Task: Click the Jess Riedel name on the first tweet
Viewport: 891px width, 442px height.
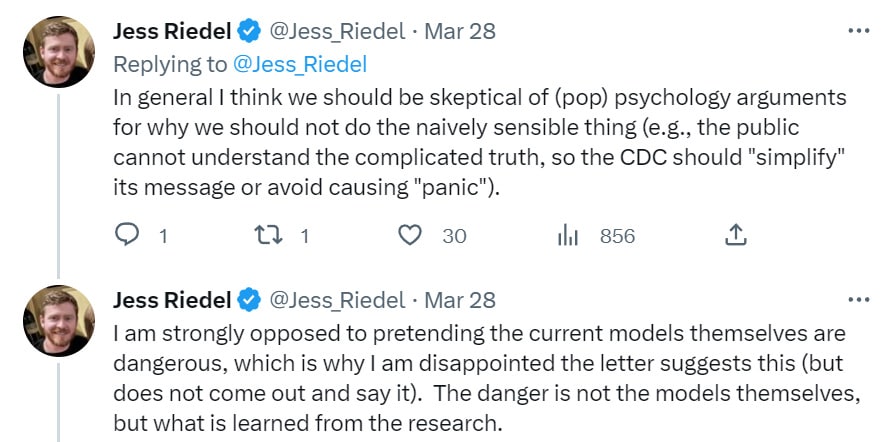Action: [x=172, y=31]
